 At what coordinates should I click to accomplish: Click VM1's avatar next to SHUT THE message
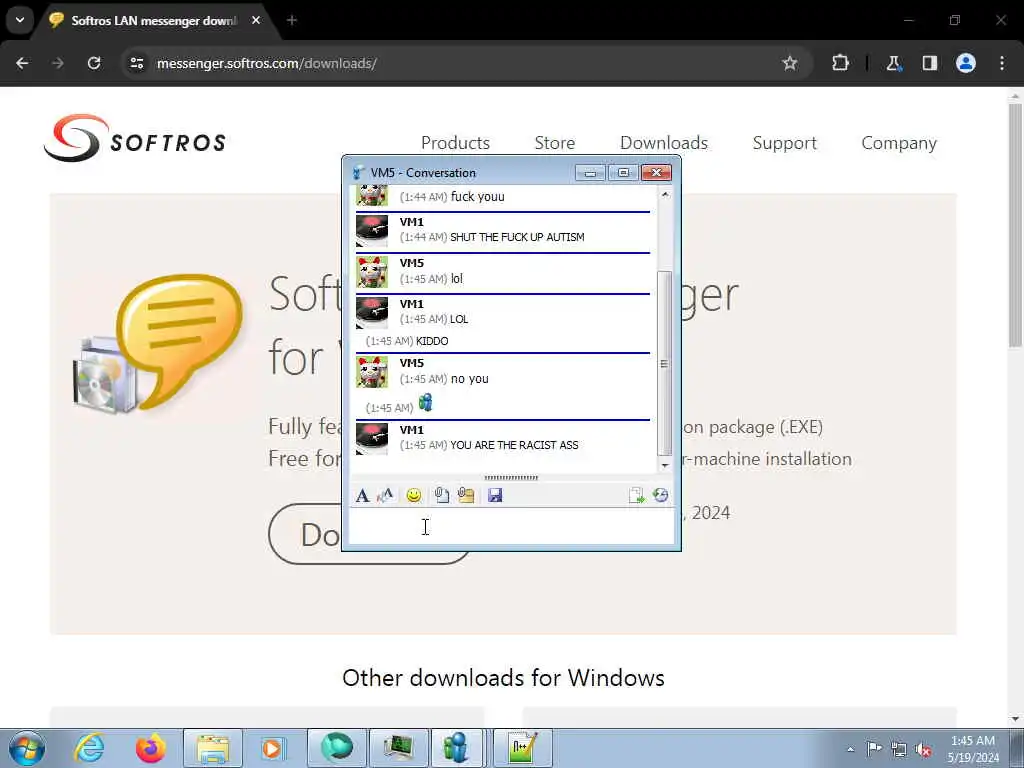[x=372, y=231]
